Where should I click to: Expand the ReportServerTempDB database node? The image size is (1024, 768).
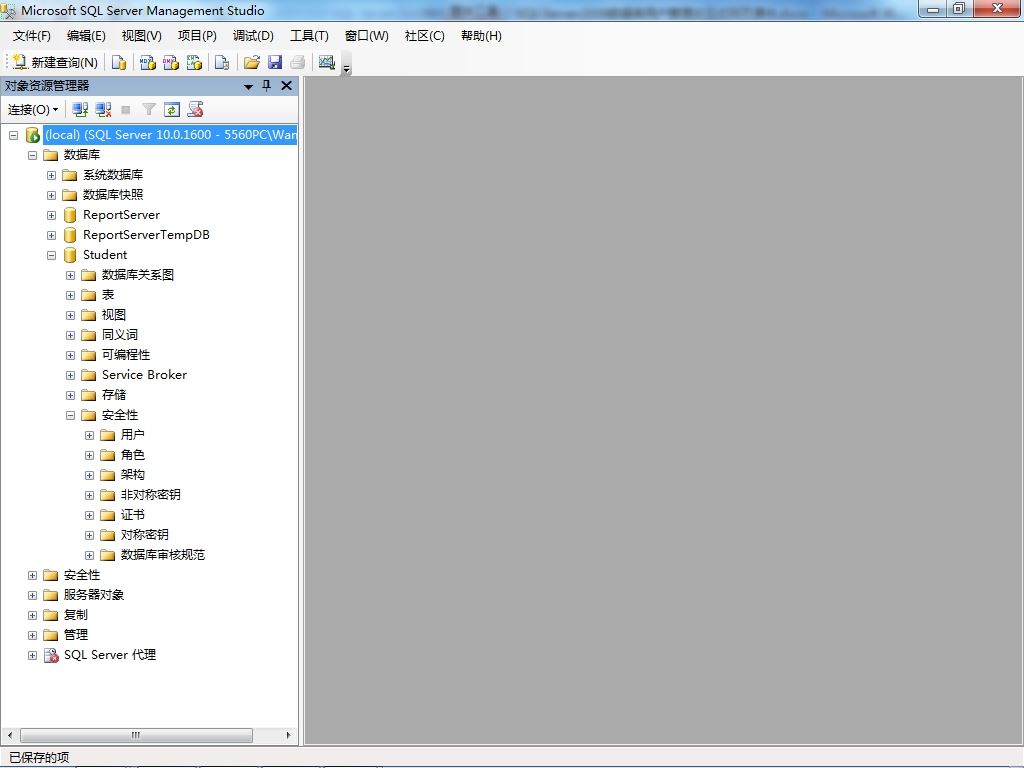coord(52,235)
